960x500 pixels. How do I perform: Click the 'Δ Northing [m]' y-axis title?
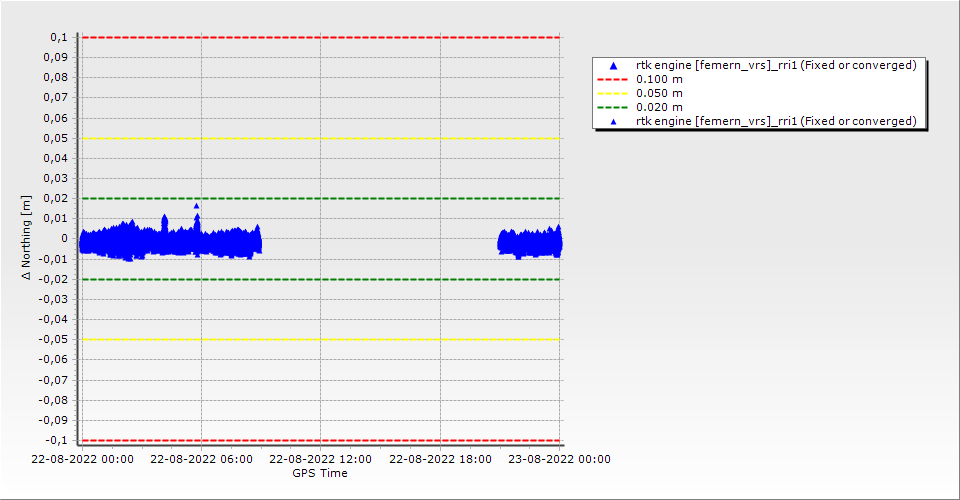(27, 238)
